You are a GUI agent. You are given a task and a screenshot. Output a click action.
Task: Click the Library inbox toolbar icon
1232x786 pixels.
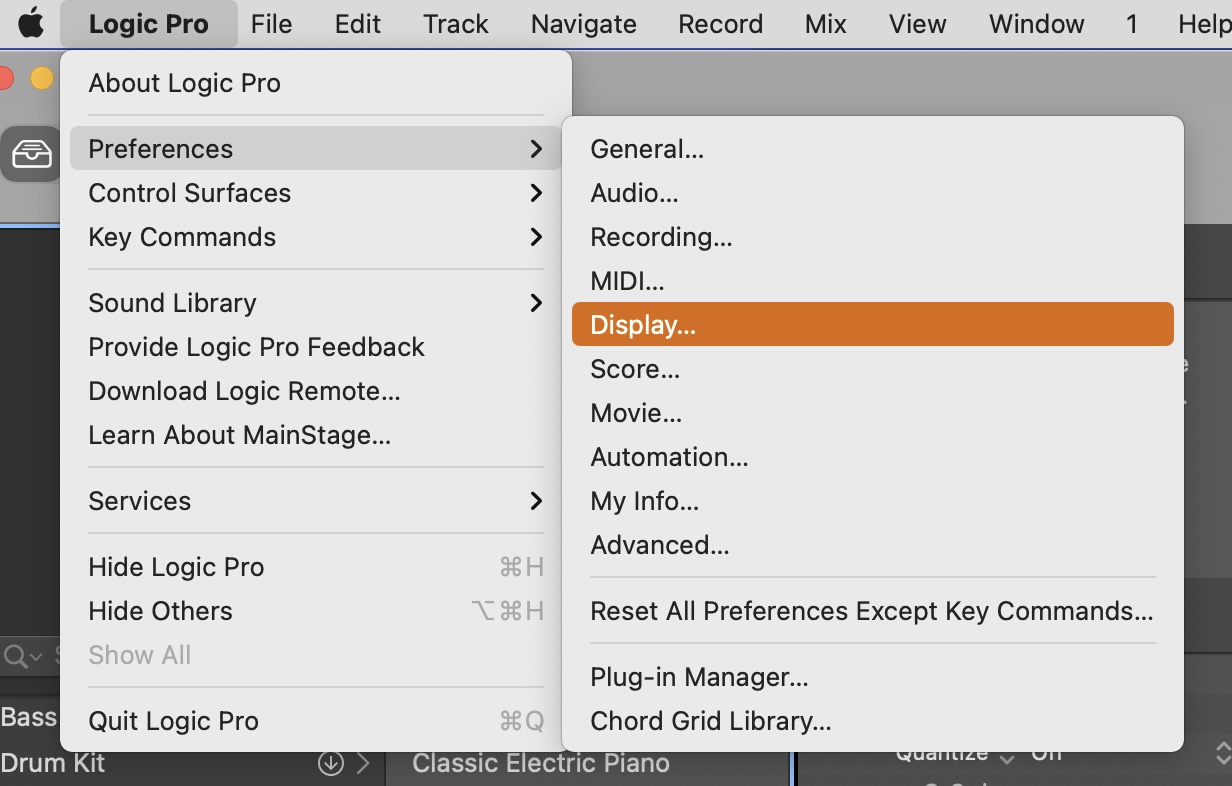point(31,154)
